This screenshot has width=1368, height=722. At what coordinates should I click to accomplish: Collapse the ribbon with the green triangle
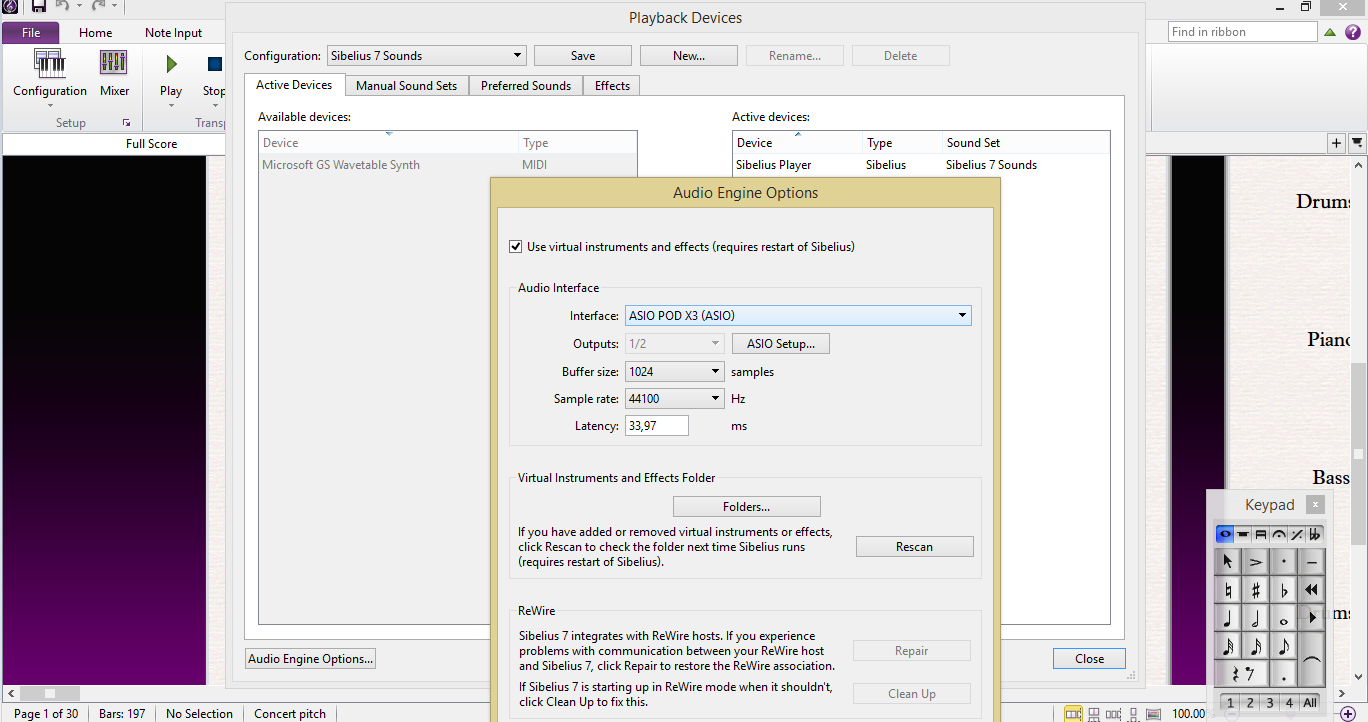[1330, 32]
